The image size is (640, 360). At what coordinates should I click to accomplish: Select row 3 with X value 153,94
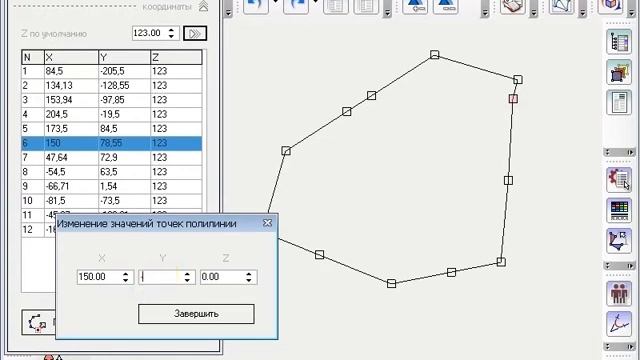[x=111, y=100]
